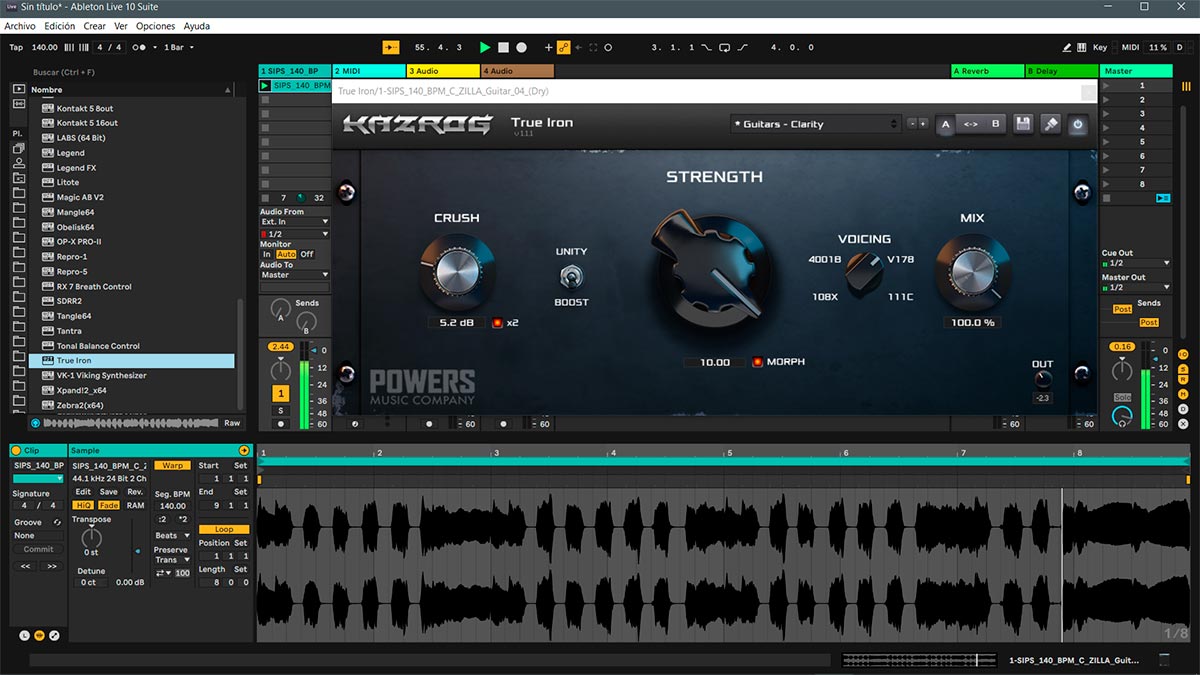The image size is (1200, 675).
Task: Open the clip color dropdown
Action: point(38,479)
